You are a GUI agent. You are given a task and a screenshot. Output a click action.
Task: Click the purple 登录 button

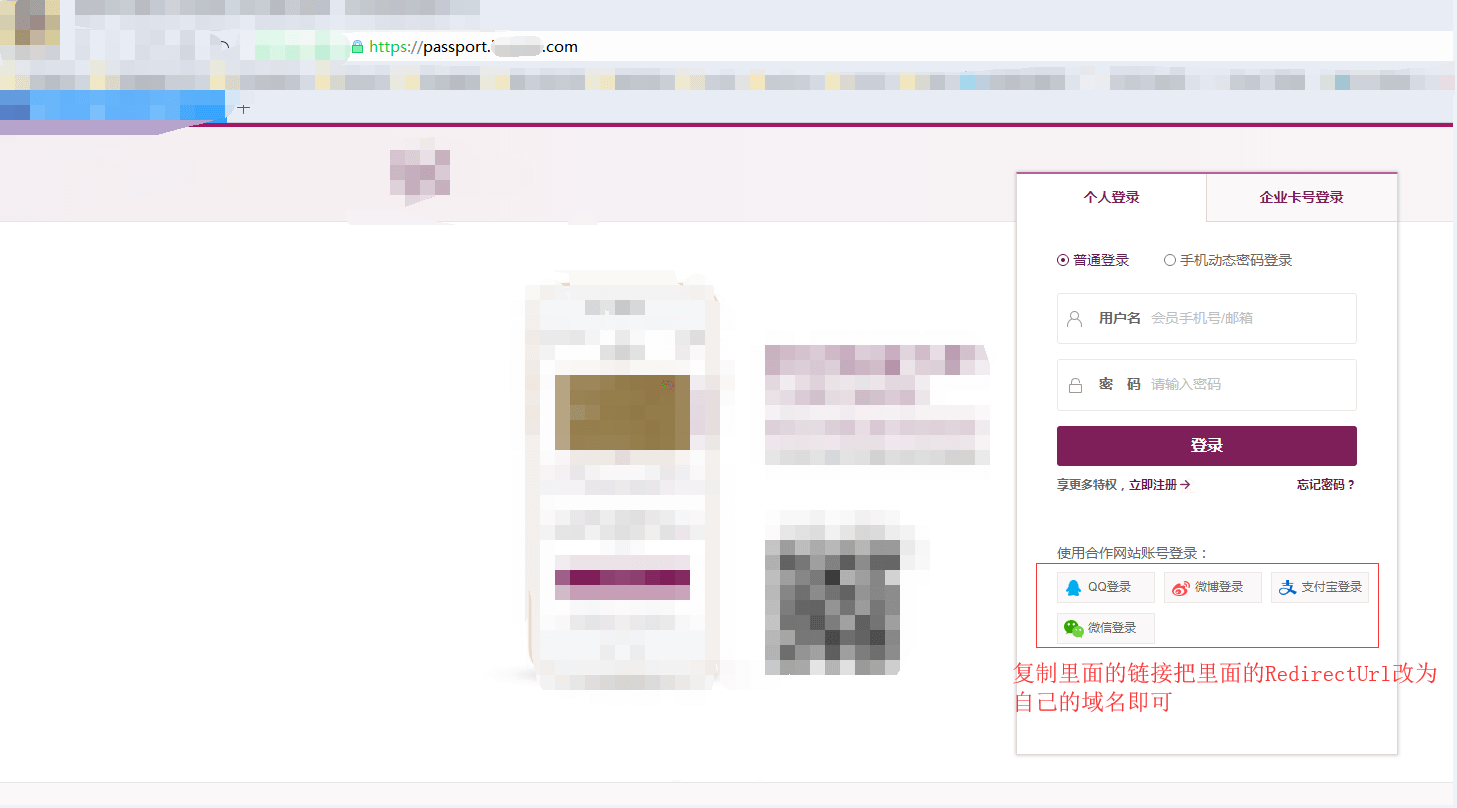point(1207,446)
